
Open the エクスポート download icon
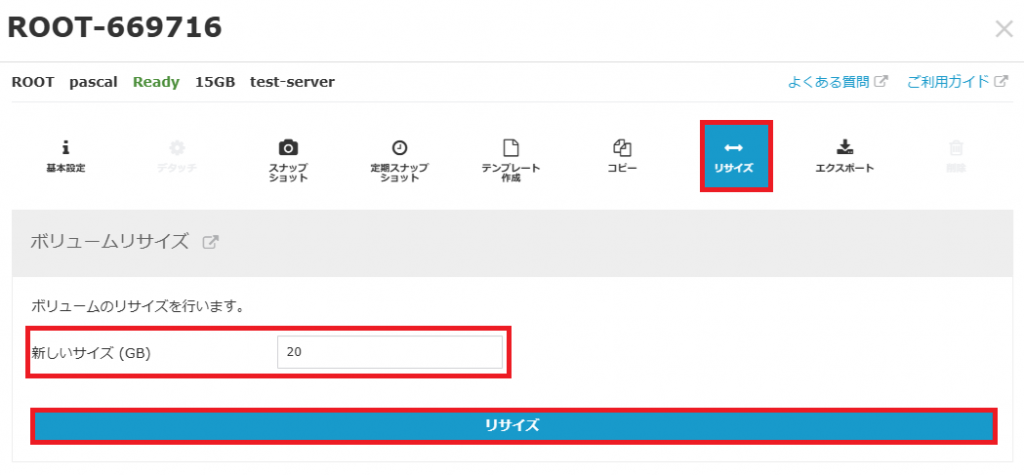click(x=844, y=148)
